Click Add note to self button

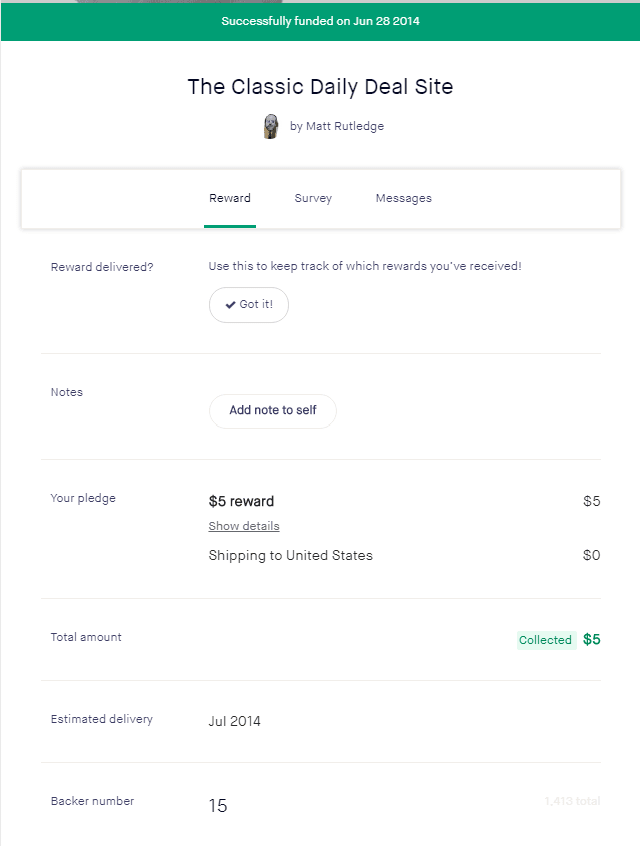click(273, 411)
